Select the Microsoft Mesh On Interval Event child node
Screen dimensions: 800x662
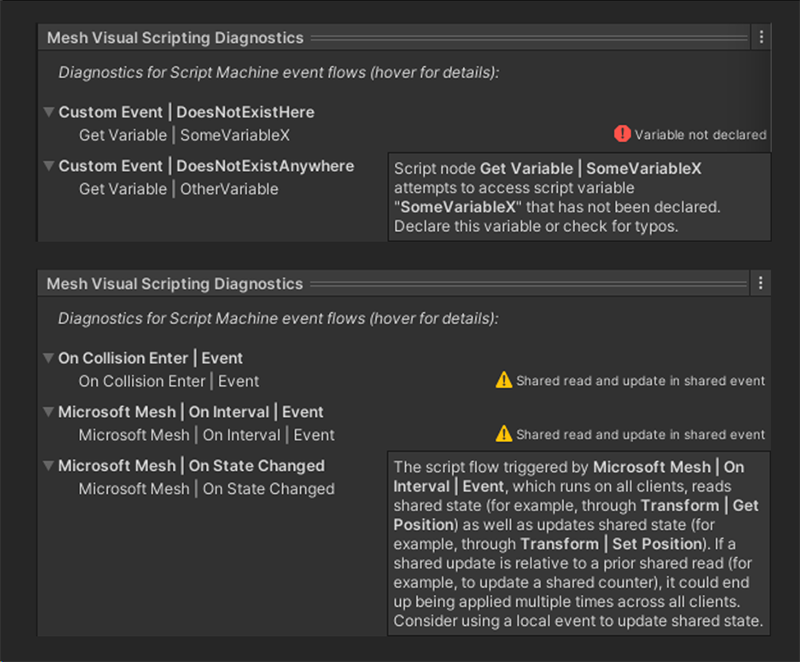(x=206, y=435)
